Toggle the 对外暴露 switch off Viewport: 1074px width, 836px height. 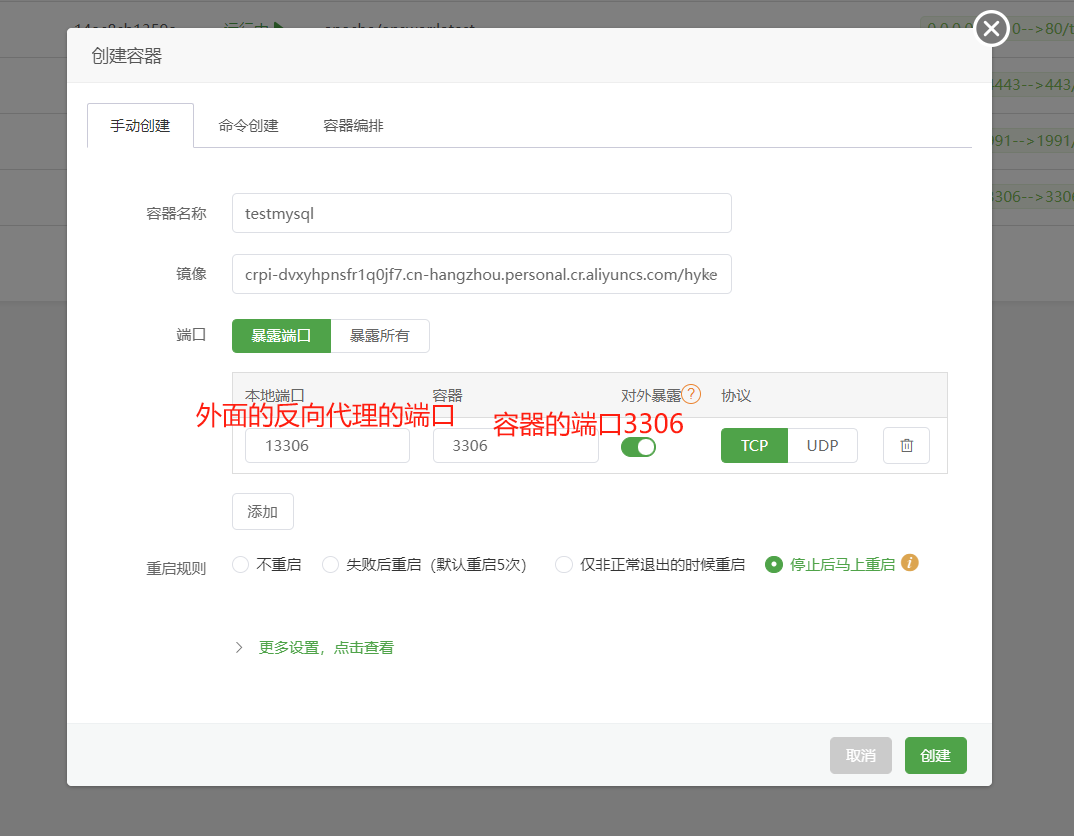638,446
